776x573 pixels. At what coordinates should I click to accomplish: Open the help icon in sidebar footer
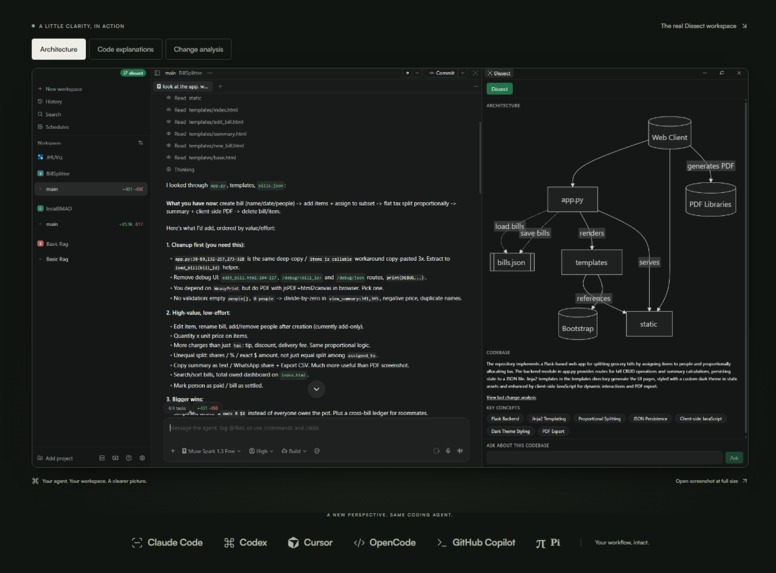click(129, 458)
